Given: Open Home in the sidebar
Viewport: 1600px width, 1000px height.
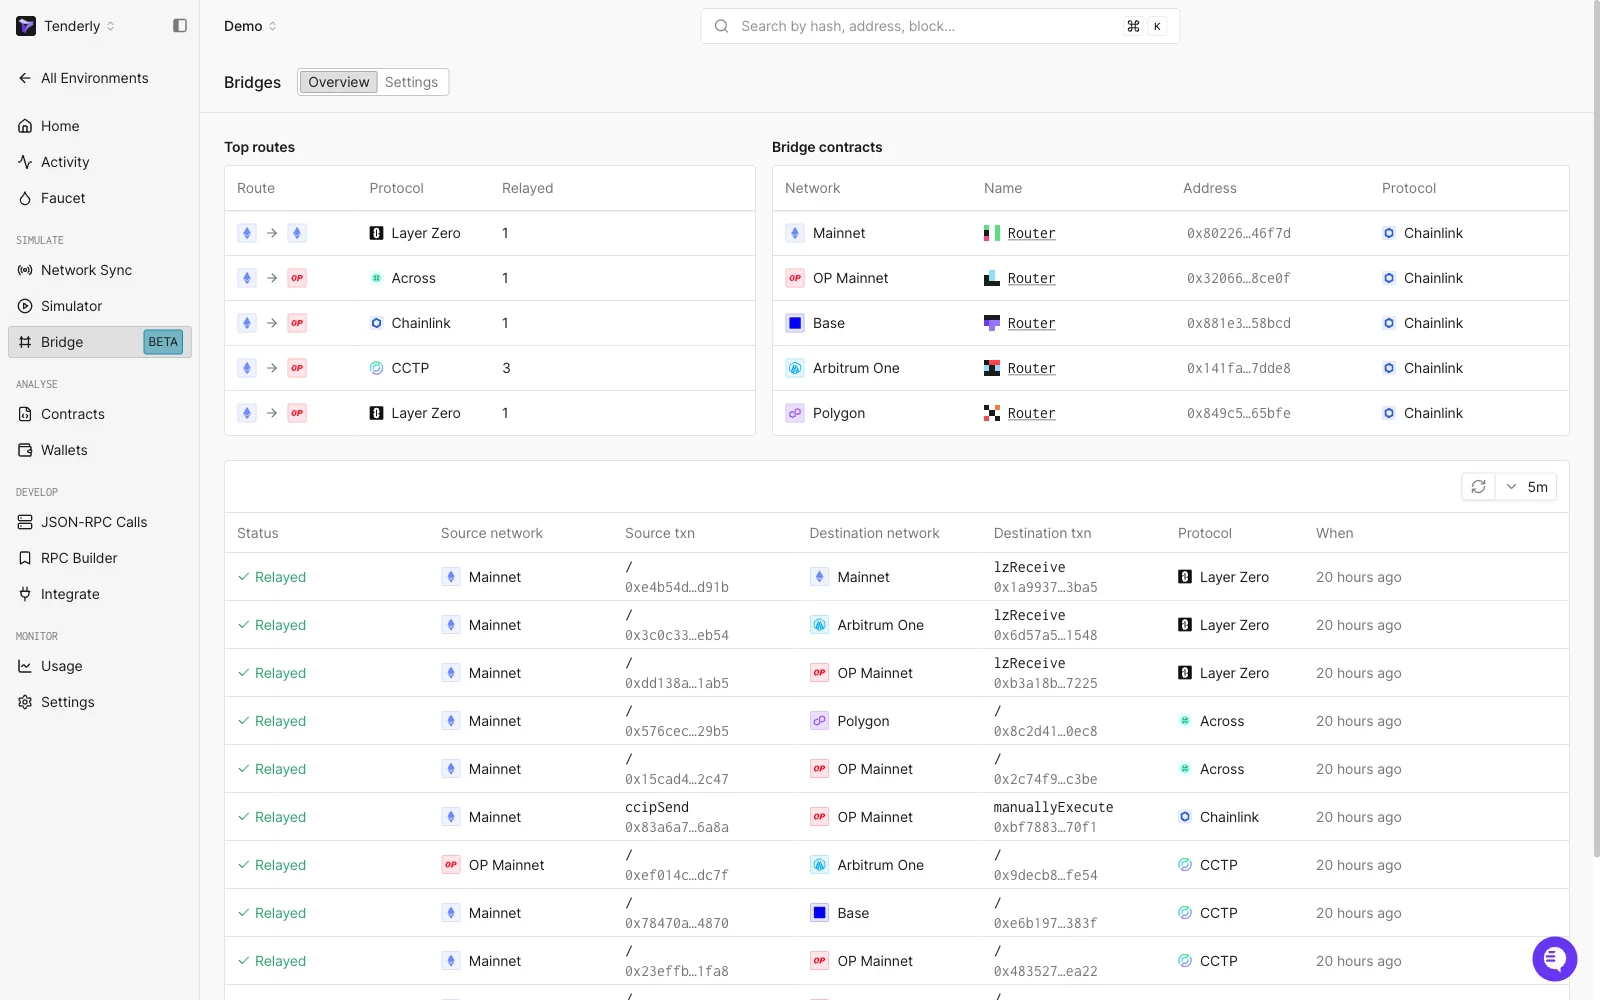Looking at the screenshot, I should [x=100, y=126].
